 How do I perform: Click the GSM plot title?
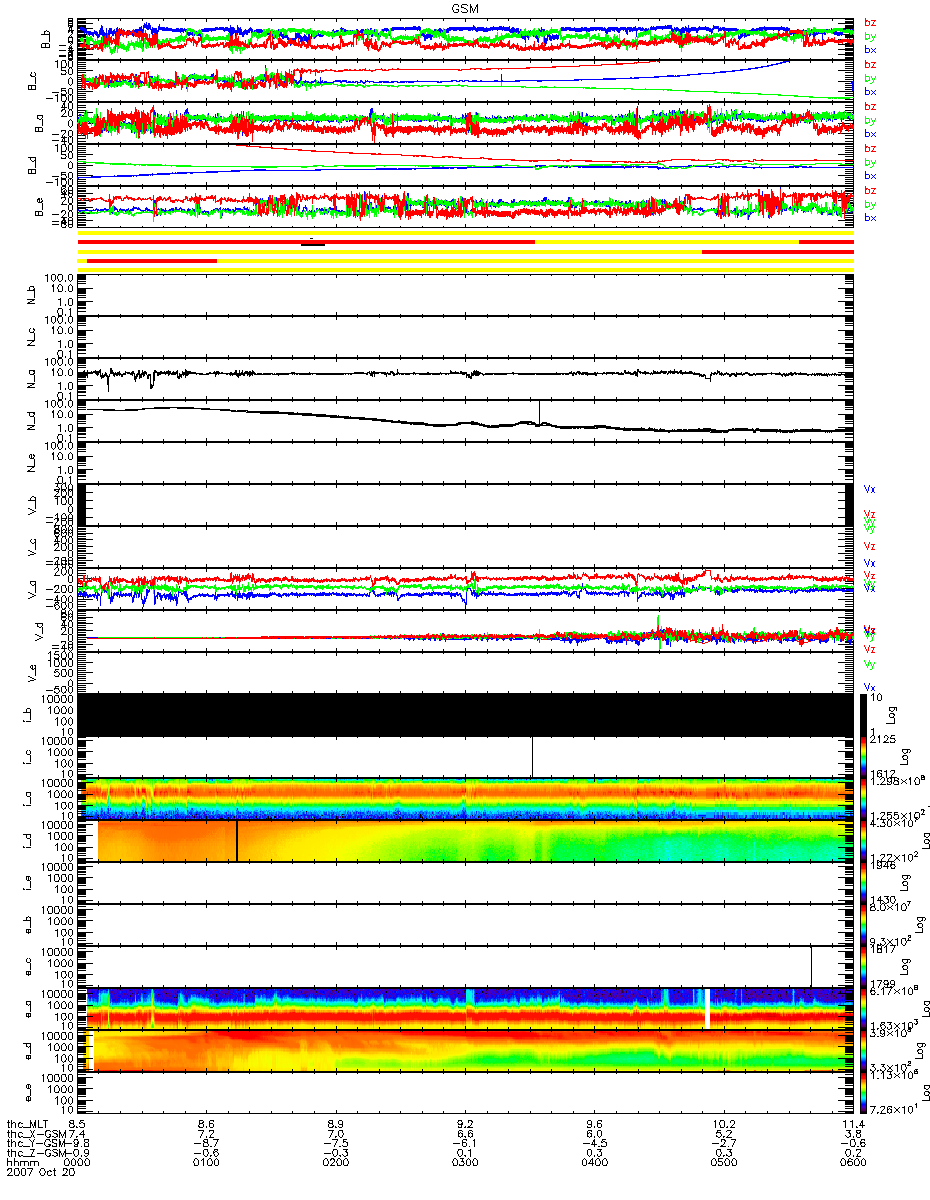[x=465, y=8]
